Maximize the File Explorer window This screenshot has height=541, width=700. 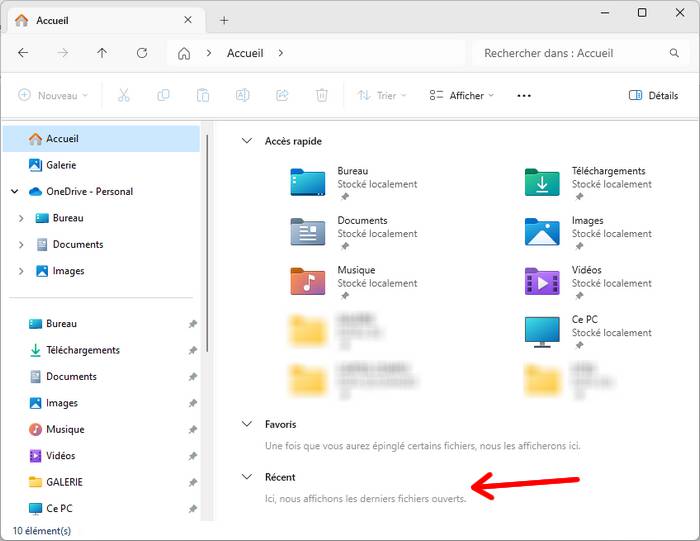coord(642,12)
